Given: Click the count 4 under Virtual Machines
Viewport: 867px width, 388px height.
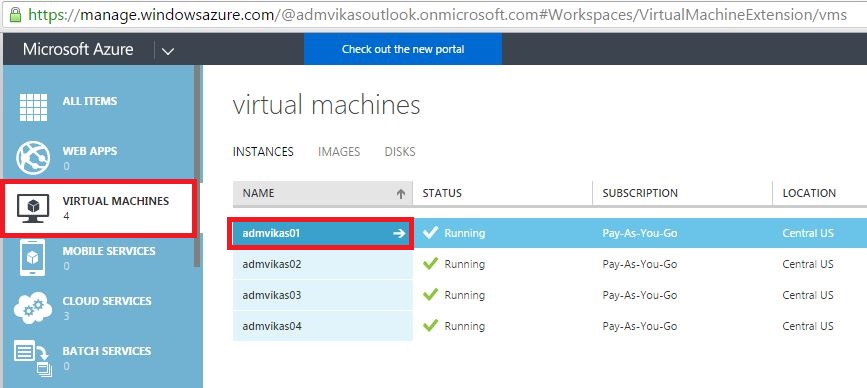Looking at the screenshot, I should [x=66, y=216].
